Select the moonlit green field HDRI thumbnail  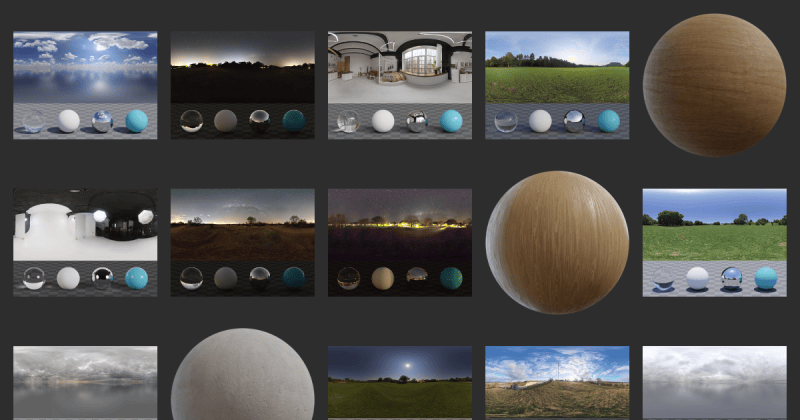pyautogui.click(x=399, y=383)
